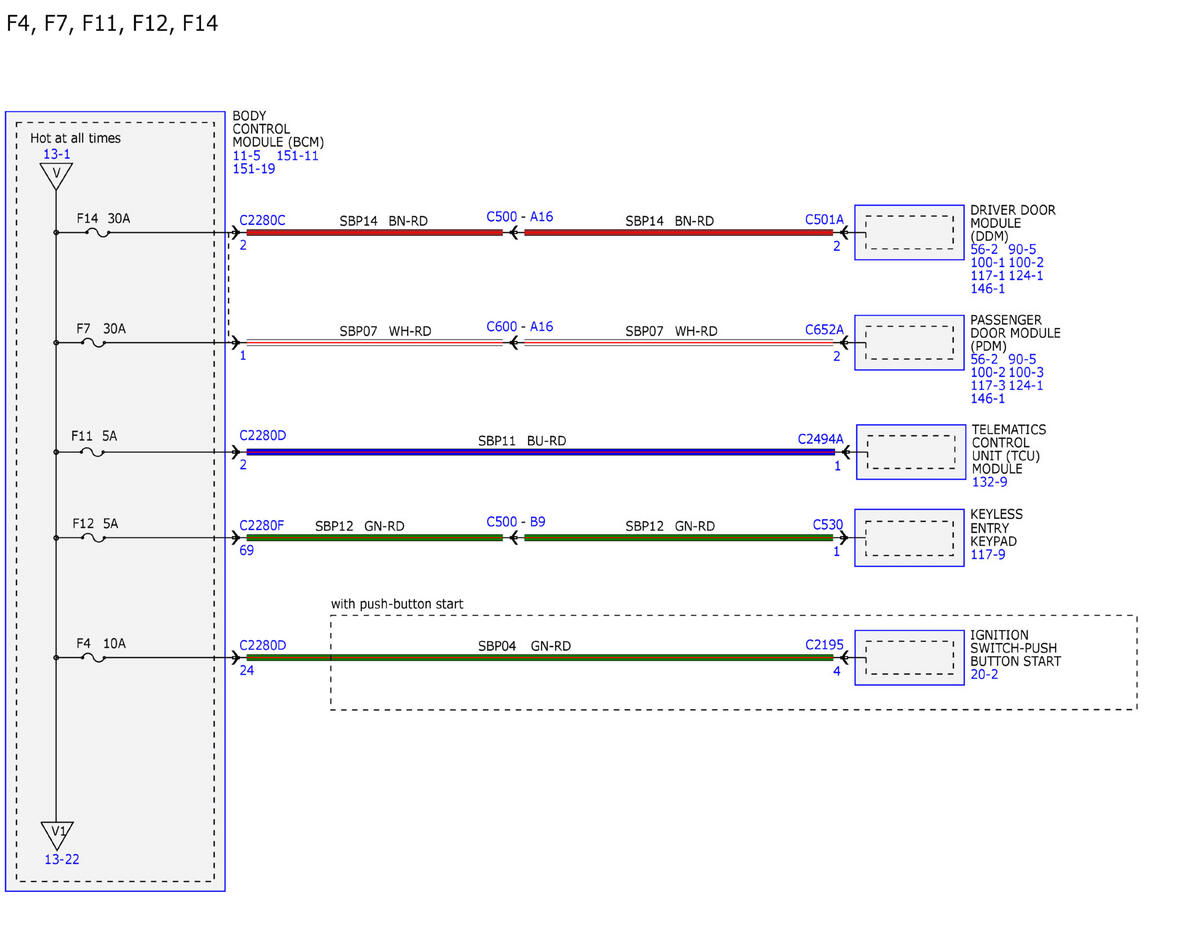The image size is (1200, 927).
Task: Select the Ignition Switch component box
Action: click(x=909, y=658)
